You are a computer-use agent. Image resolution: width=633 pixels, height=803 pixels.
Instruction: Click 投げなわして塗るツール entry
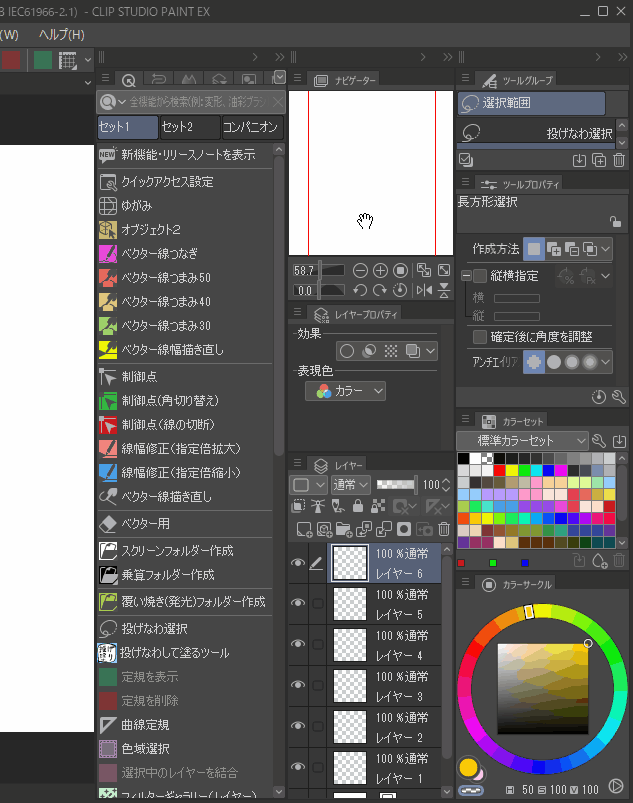click(185, 652)
